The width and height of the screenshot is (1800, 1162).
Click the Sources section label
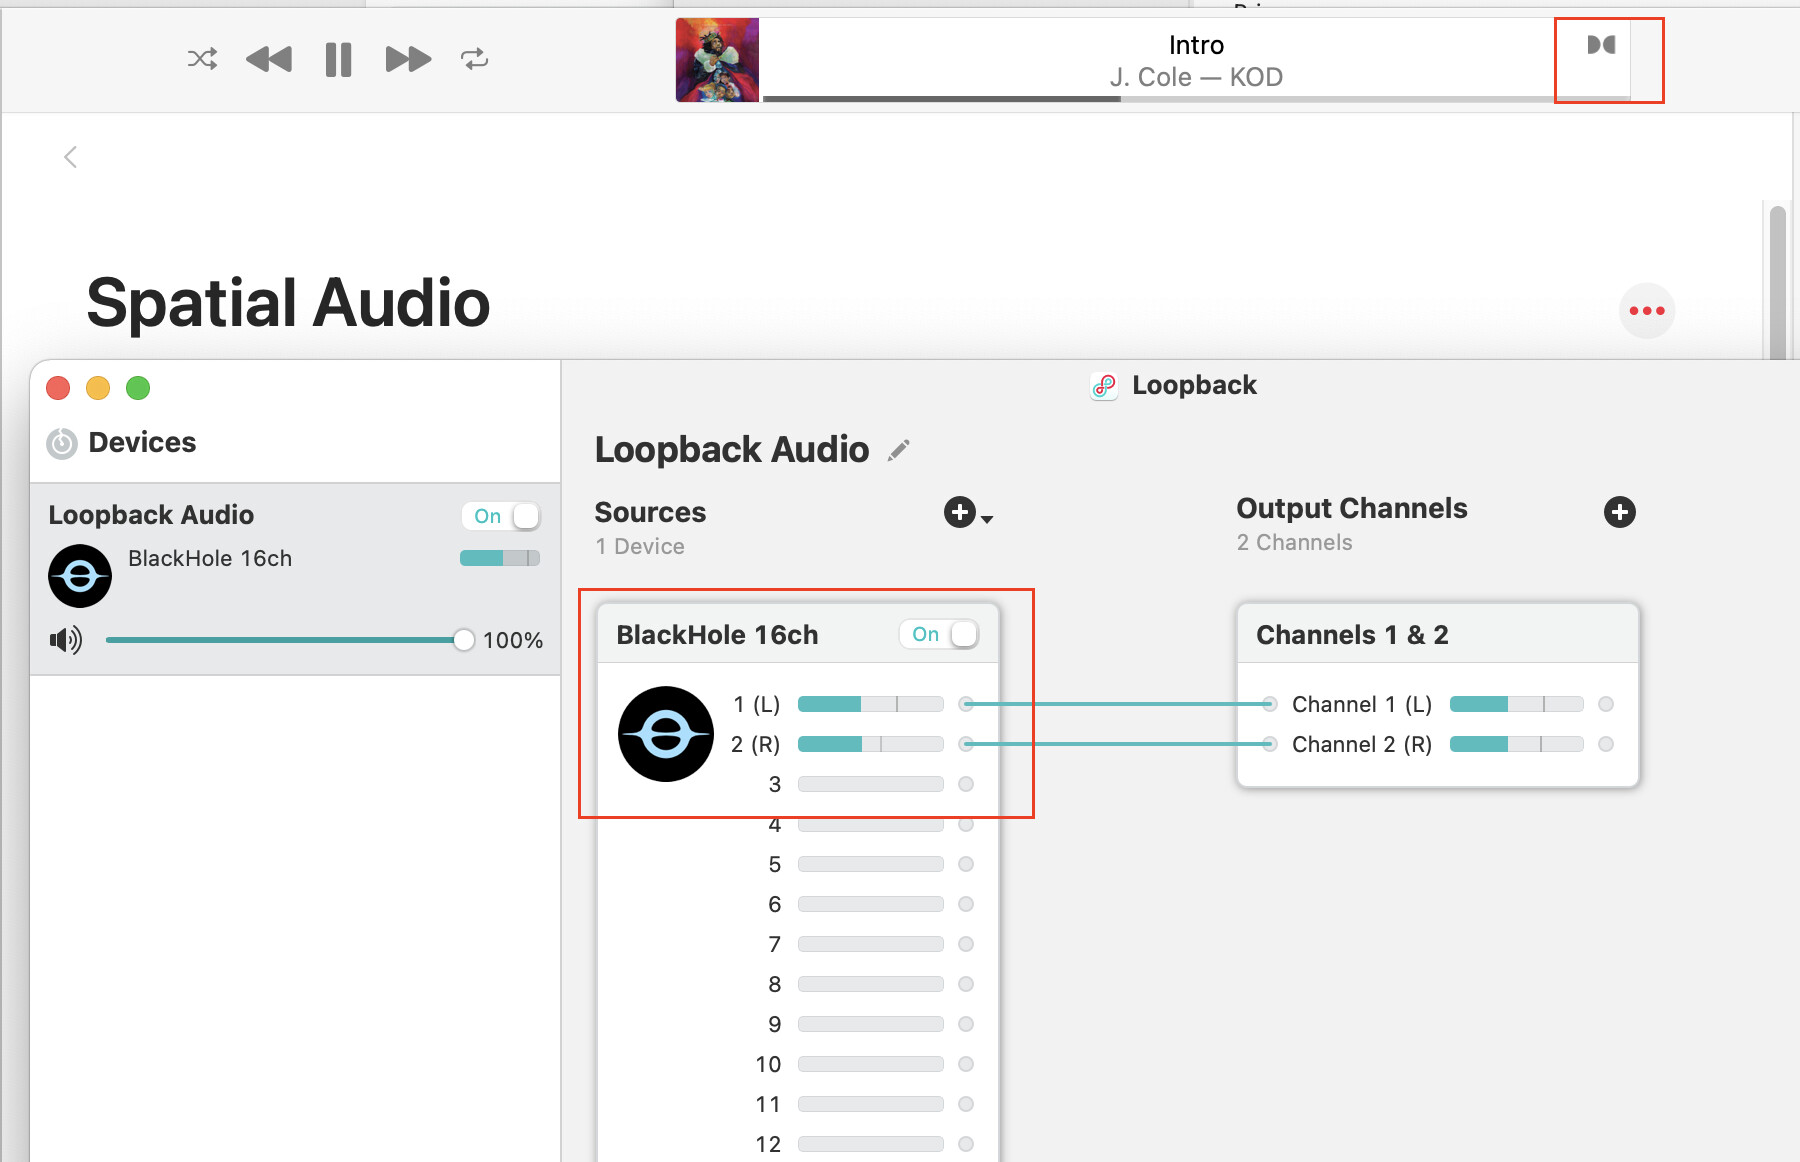tap(650, 512)
